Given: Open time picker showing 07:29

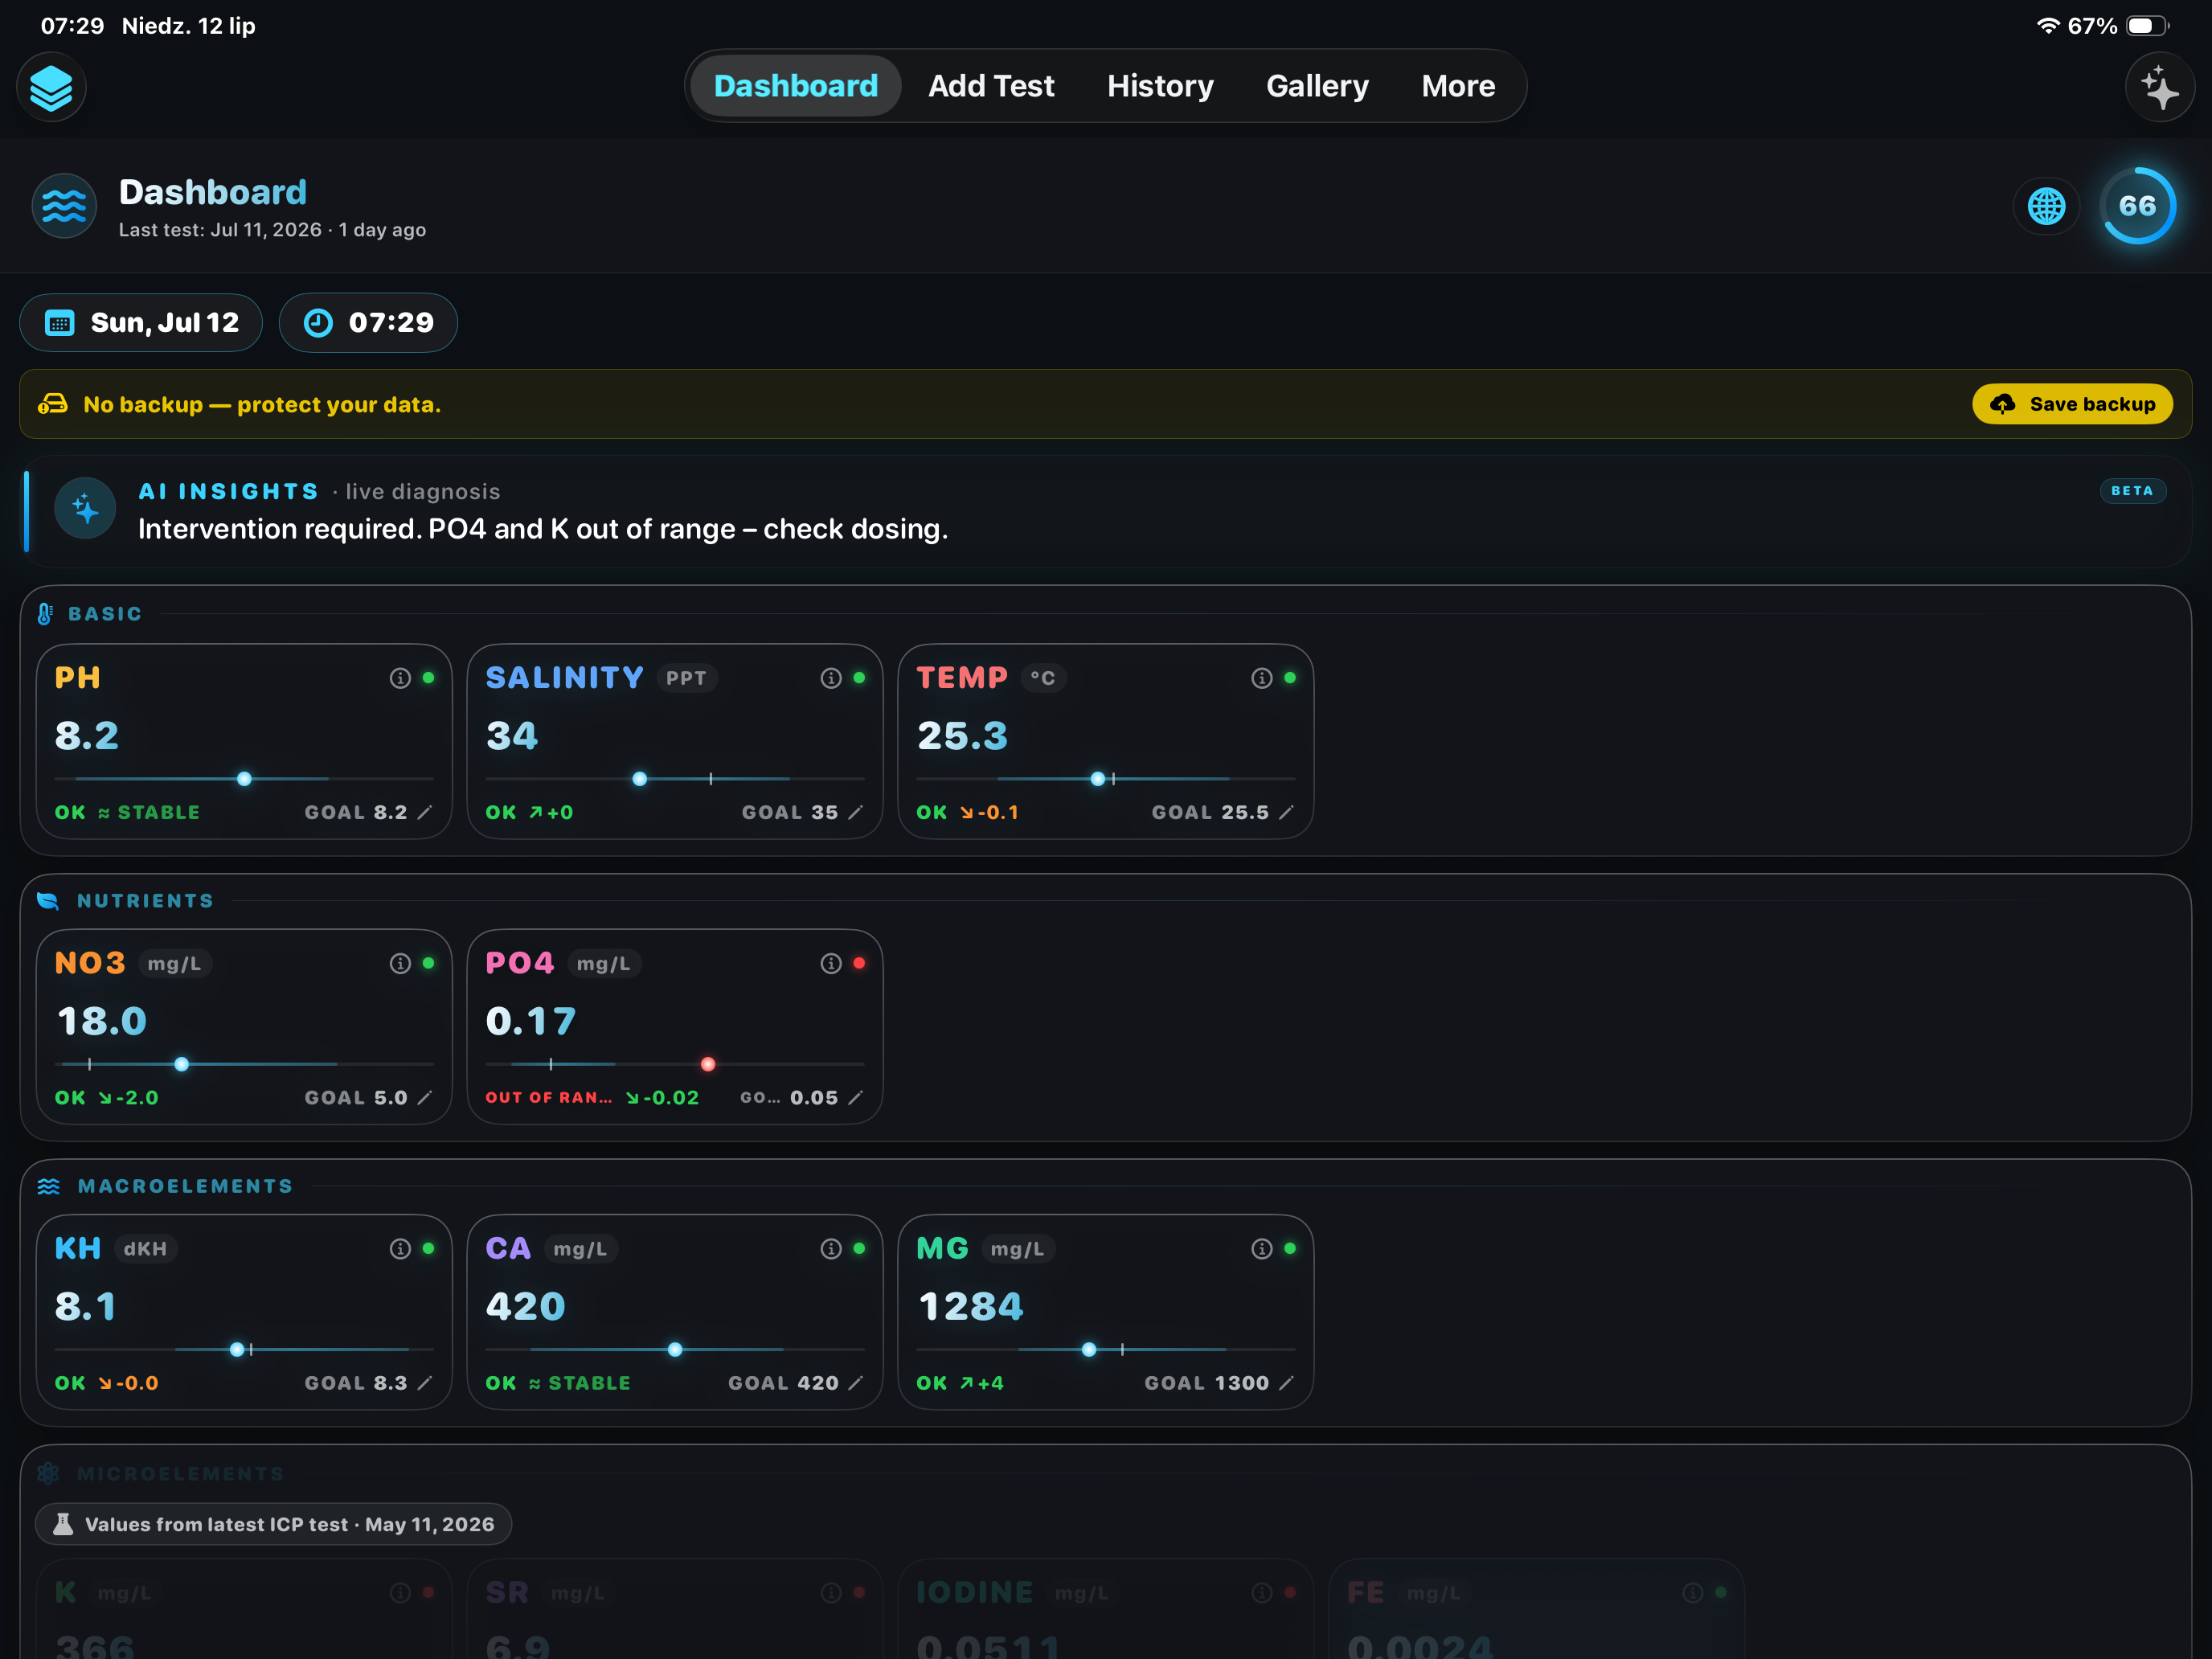Looking at the screenshot, I should (x=368, y=322).
